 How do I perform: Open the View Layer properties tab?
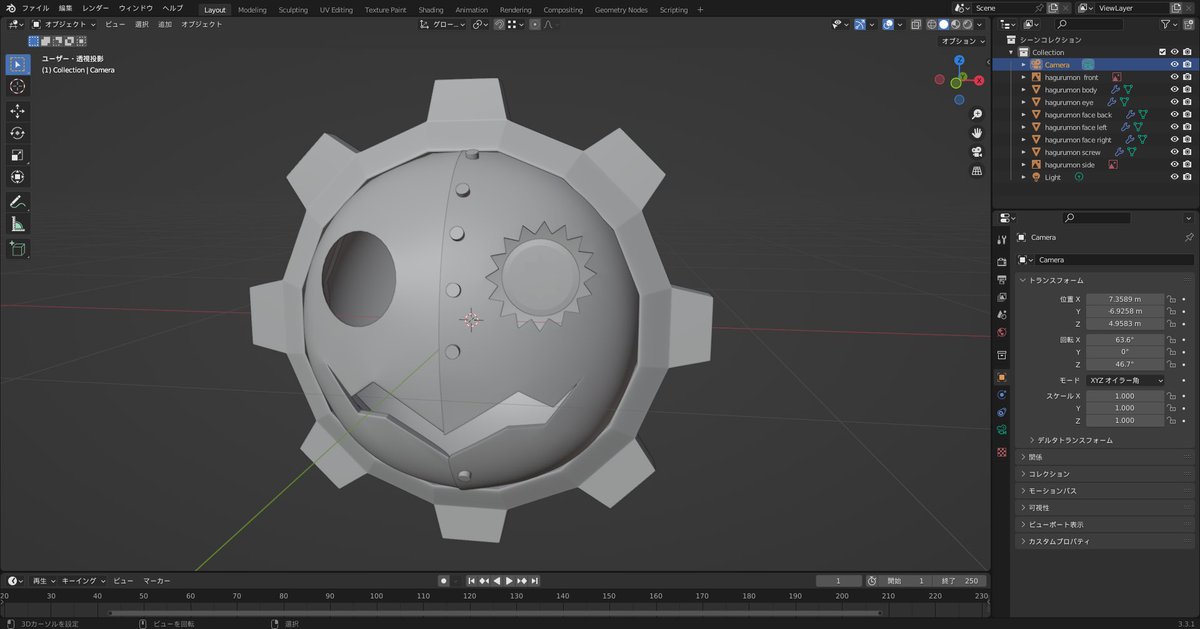click(1002, 297)
